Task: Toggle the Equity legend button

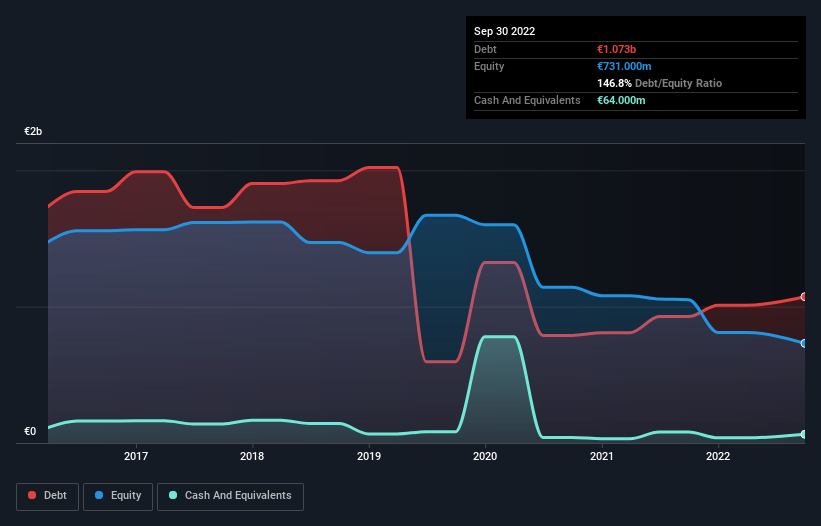Action: point(118,496)
